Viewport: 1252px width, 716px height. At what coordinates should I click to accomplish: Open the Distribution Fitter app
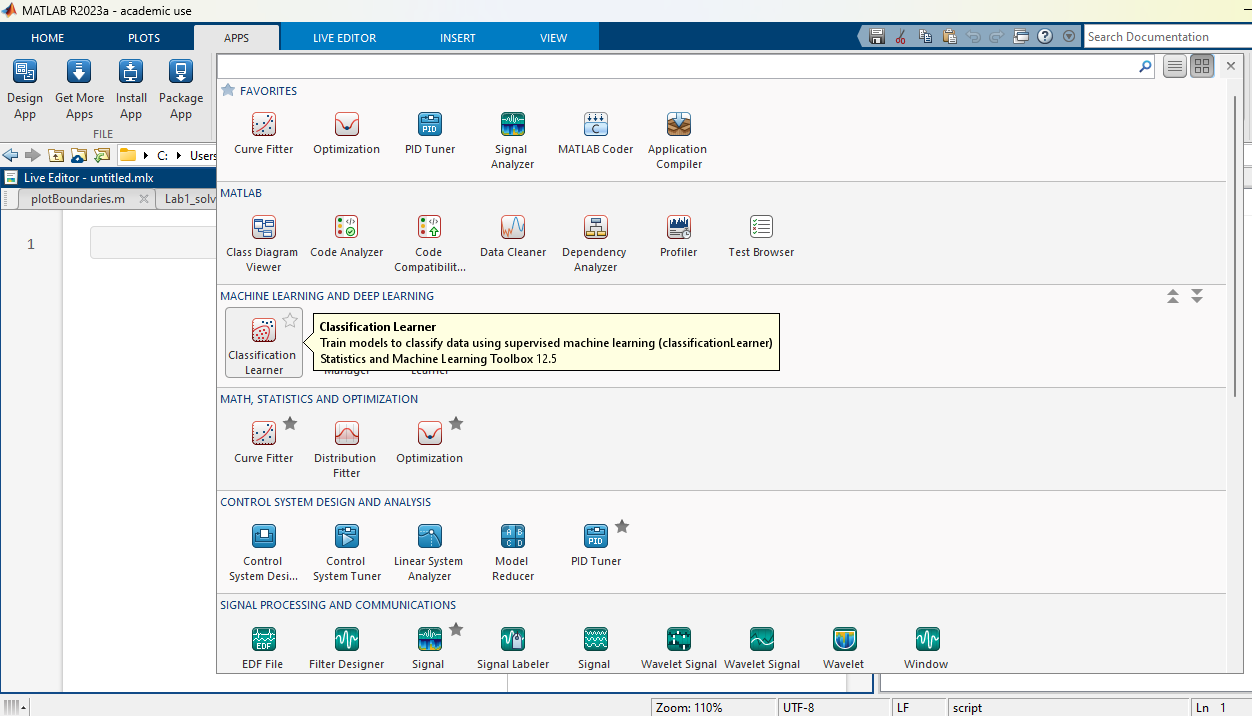coord(346,435)
